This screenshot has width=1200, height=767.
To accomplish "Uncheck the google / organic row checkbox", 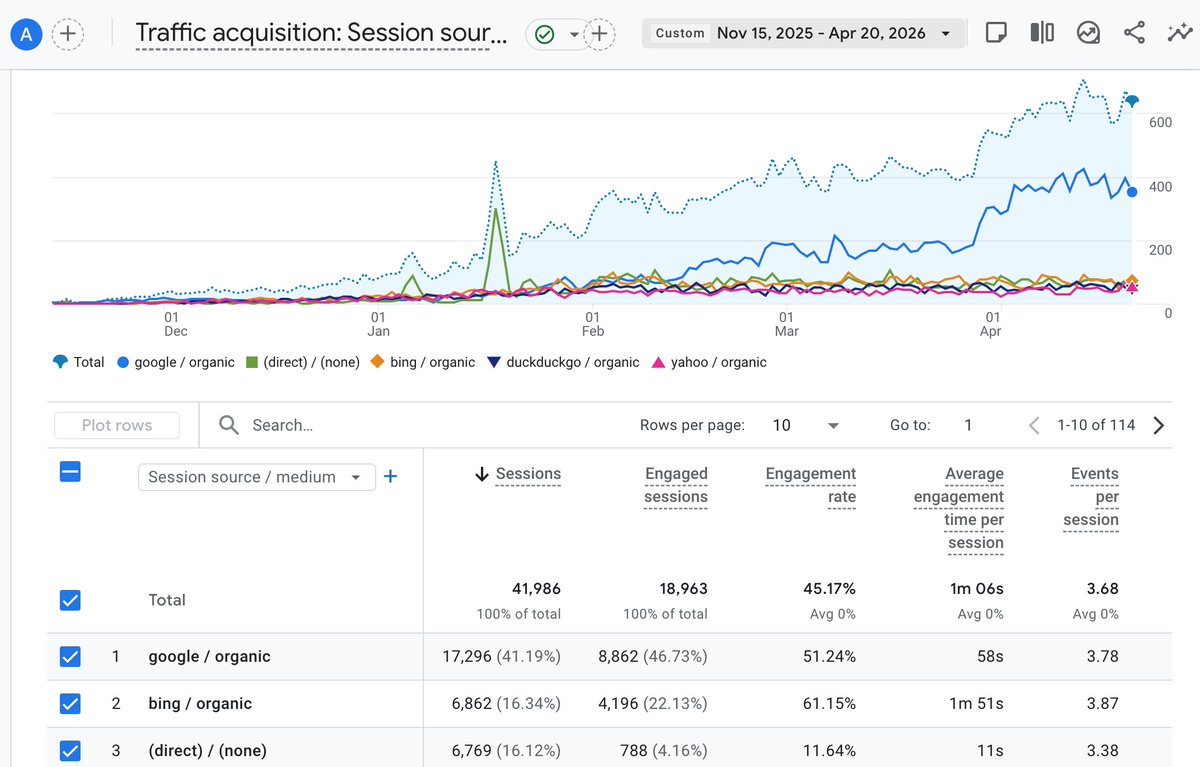I will coord(70,657).
